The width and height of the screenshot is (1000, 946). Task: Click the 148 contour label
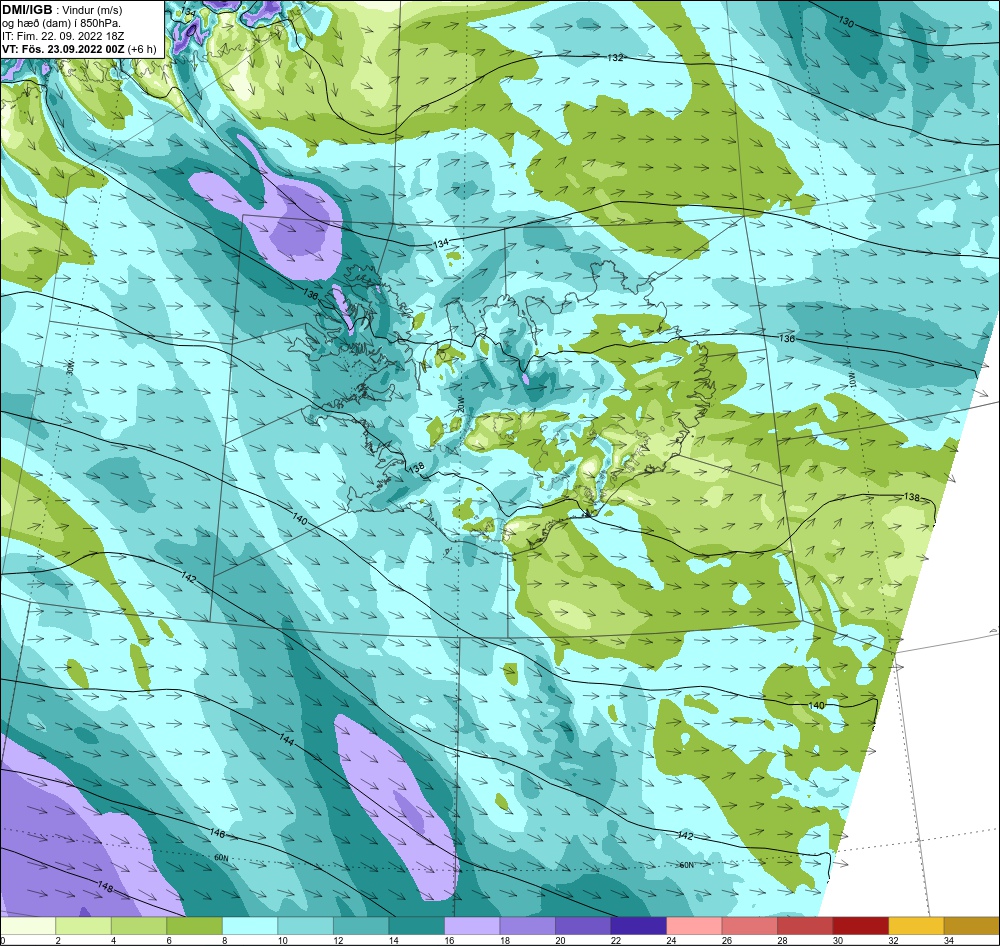pyautogui.click(x=106, y=886)
